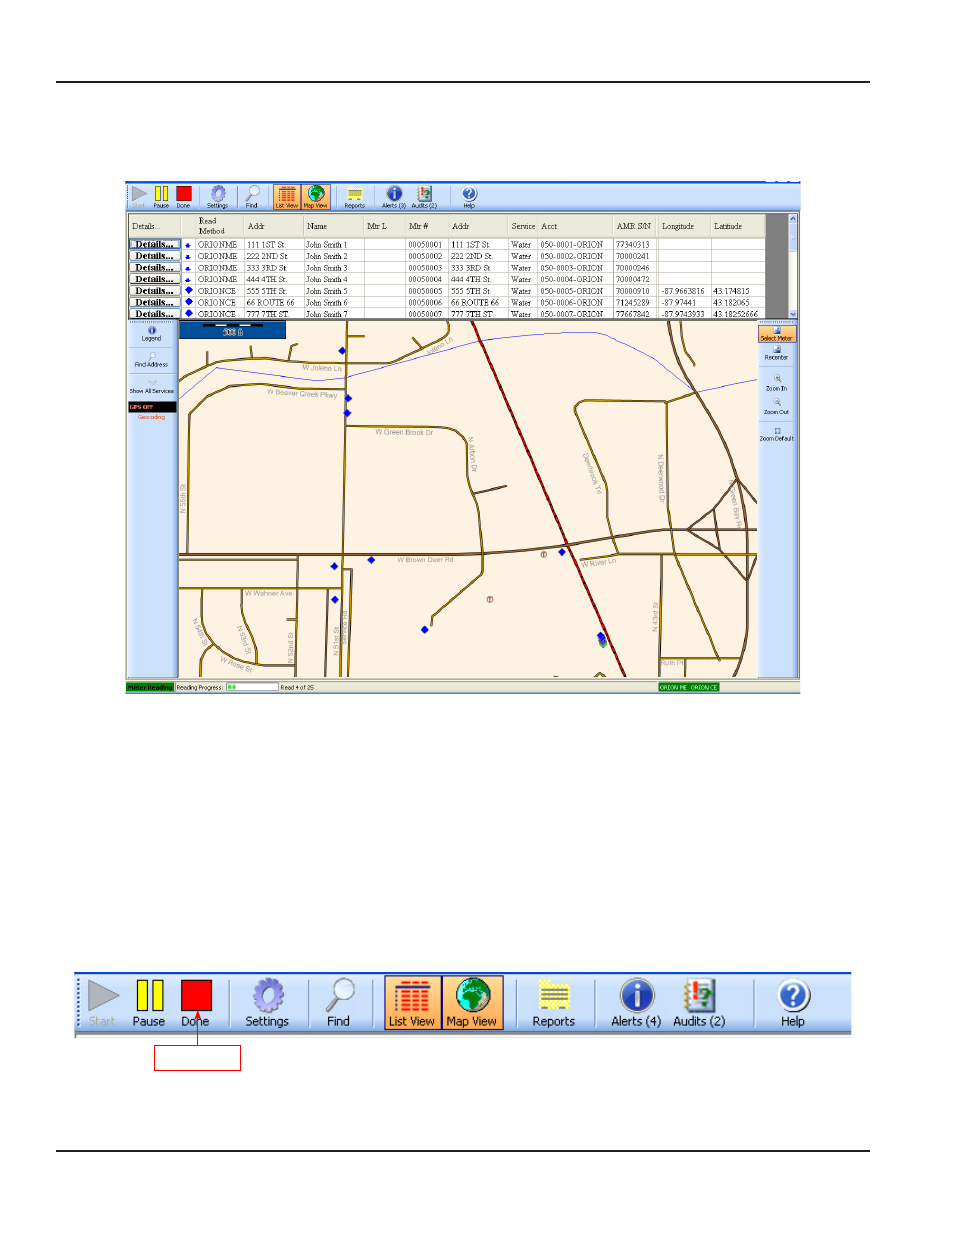Click small Settings icon in map window toolbar

pyautogui.click(x=218, y=196)
